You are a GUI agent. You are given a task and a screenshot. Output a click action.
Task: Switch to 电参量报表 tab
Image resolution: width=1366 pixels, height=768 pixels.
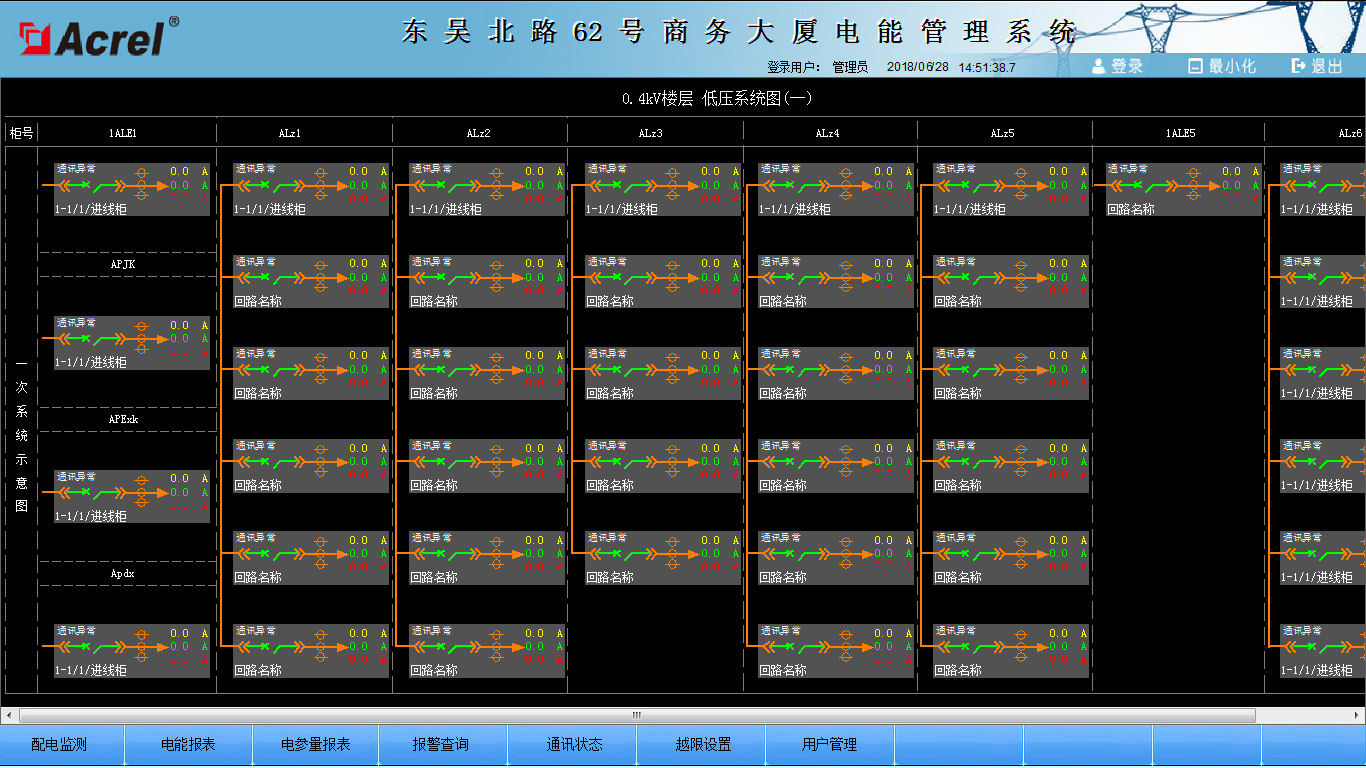click(315, 745)
